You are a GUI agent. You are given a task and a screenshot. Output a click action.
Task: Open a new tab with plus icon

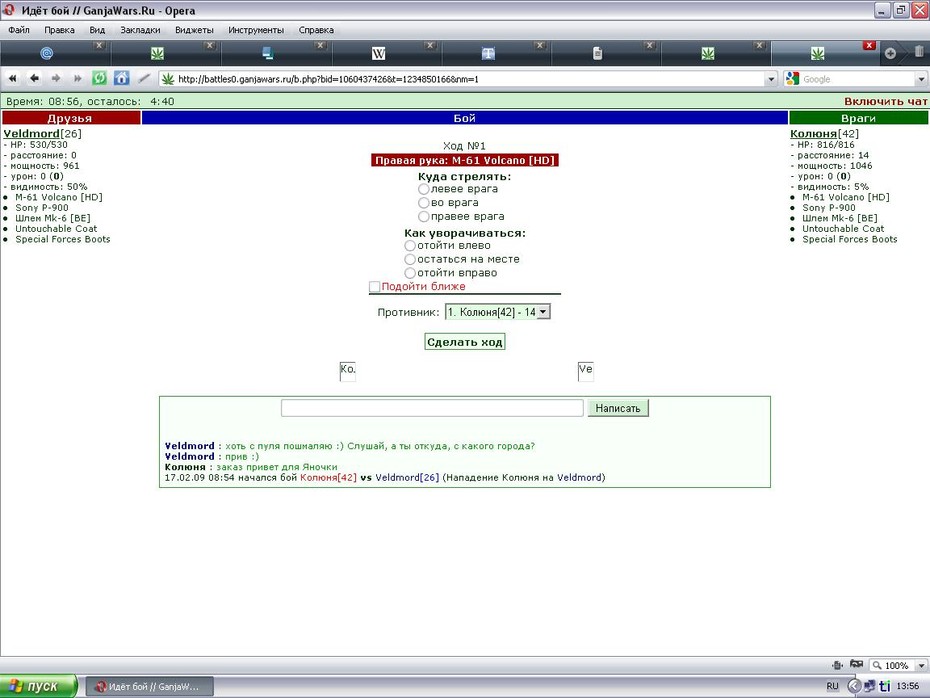[890, 53]
